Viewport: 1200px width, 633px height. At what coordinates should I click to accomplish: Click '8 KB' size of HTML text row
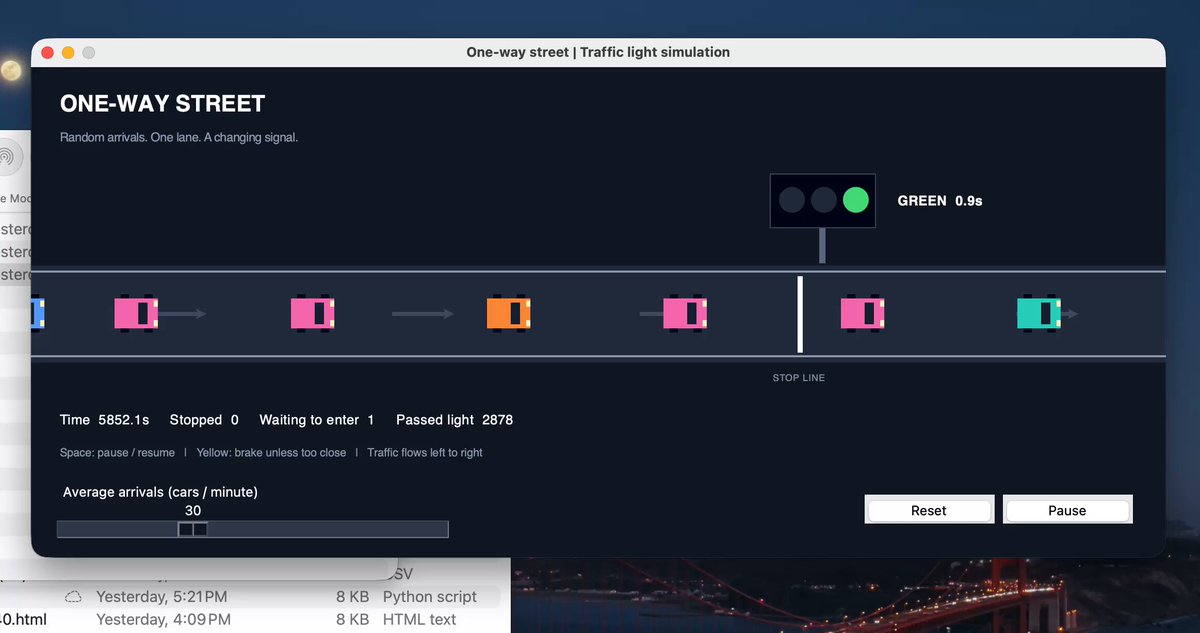(x=352, y=620)
